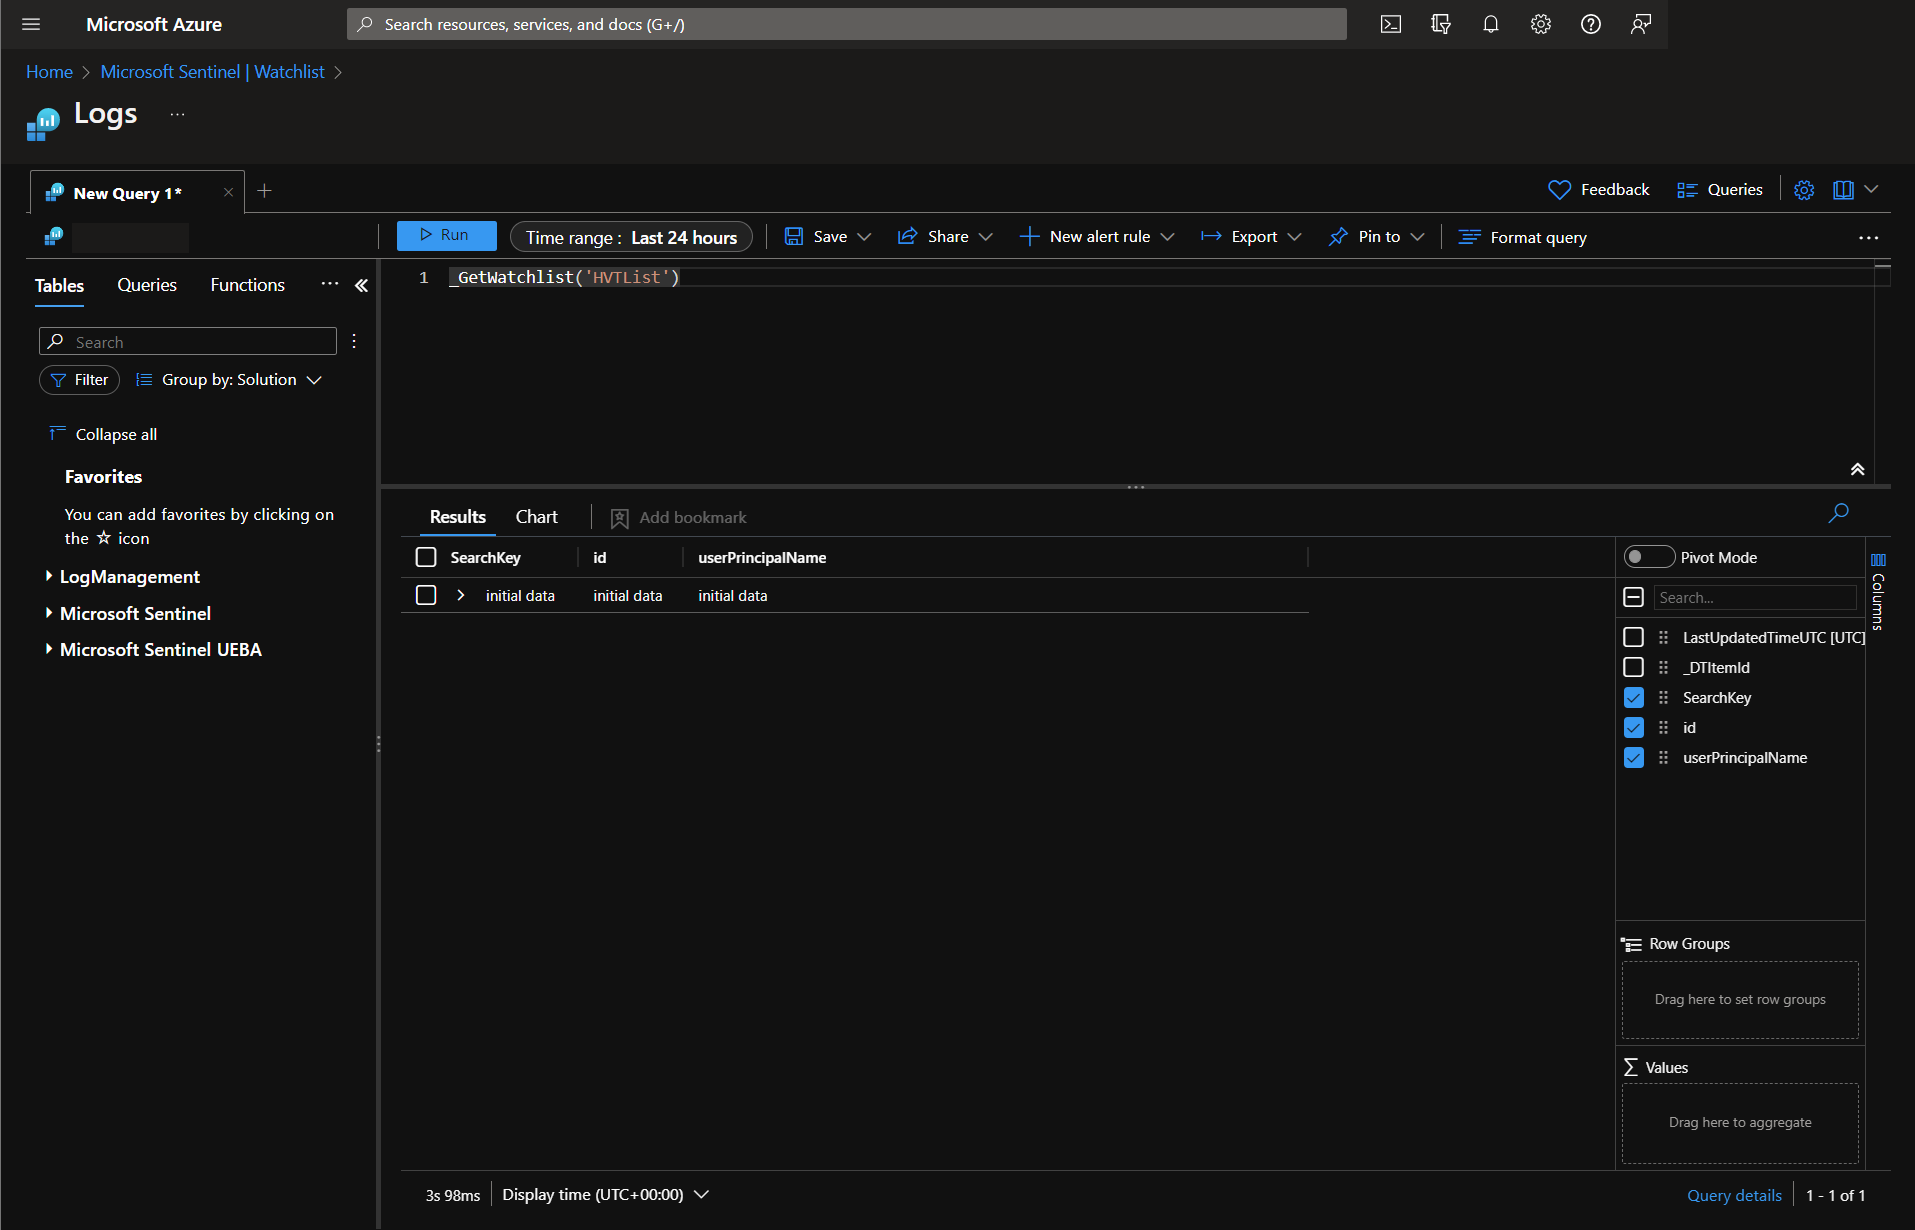Open the Queries panel button
The width and height of the screenshot is (1915, 1230).
1720,190
